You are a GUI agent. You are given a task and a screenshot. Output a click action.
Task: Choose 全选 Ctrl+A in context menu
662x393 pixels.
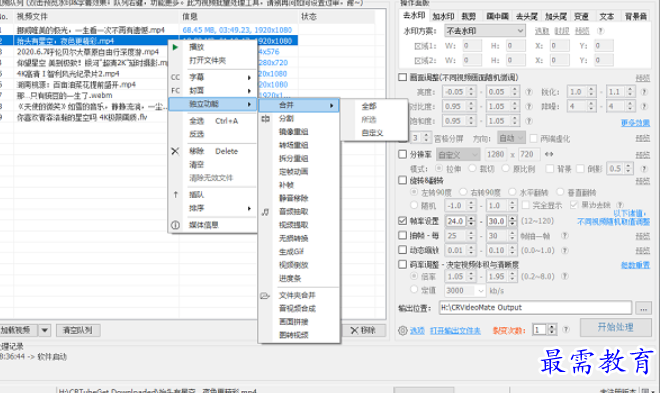[x=214, y=121]
